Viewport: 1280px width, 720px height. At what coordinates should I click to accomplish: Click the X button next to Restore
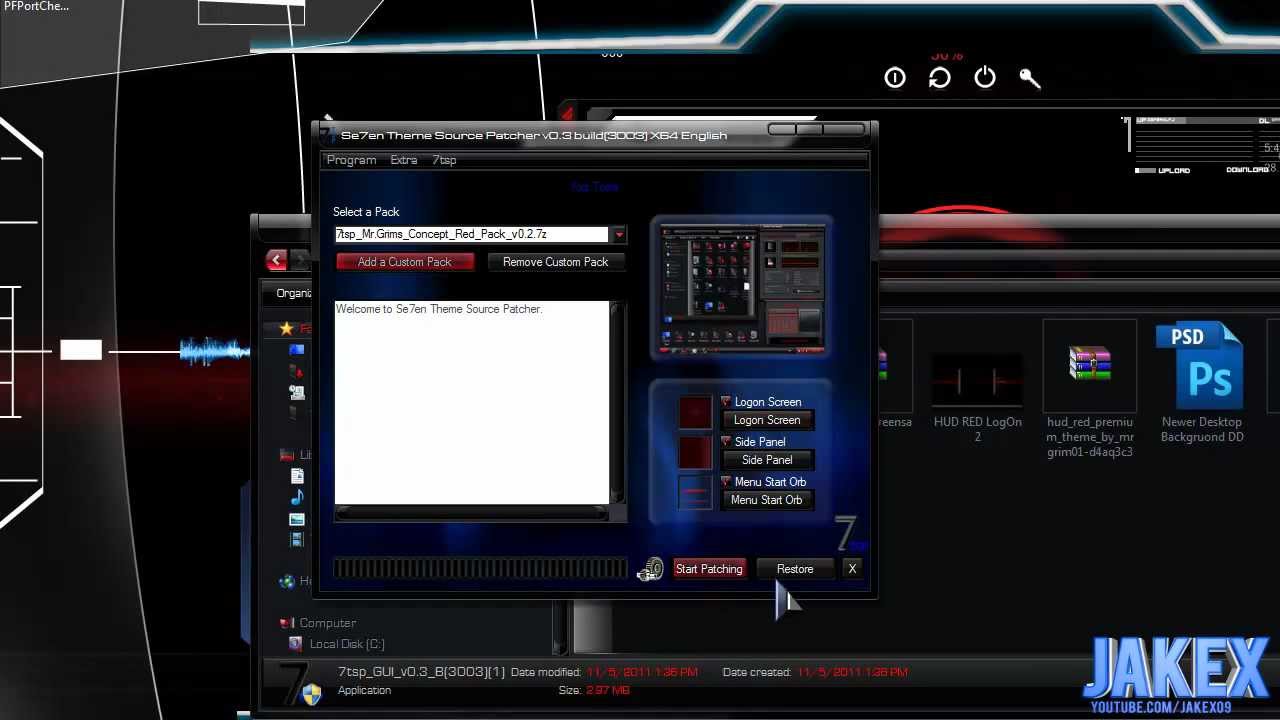click(852, 570)
